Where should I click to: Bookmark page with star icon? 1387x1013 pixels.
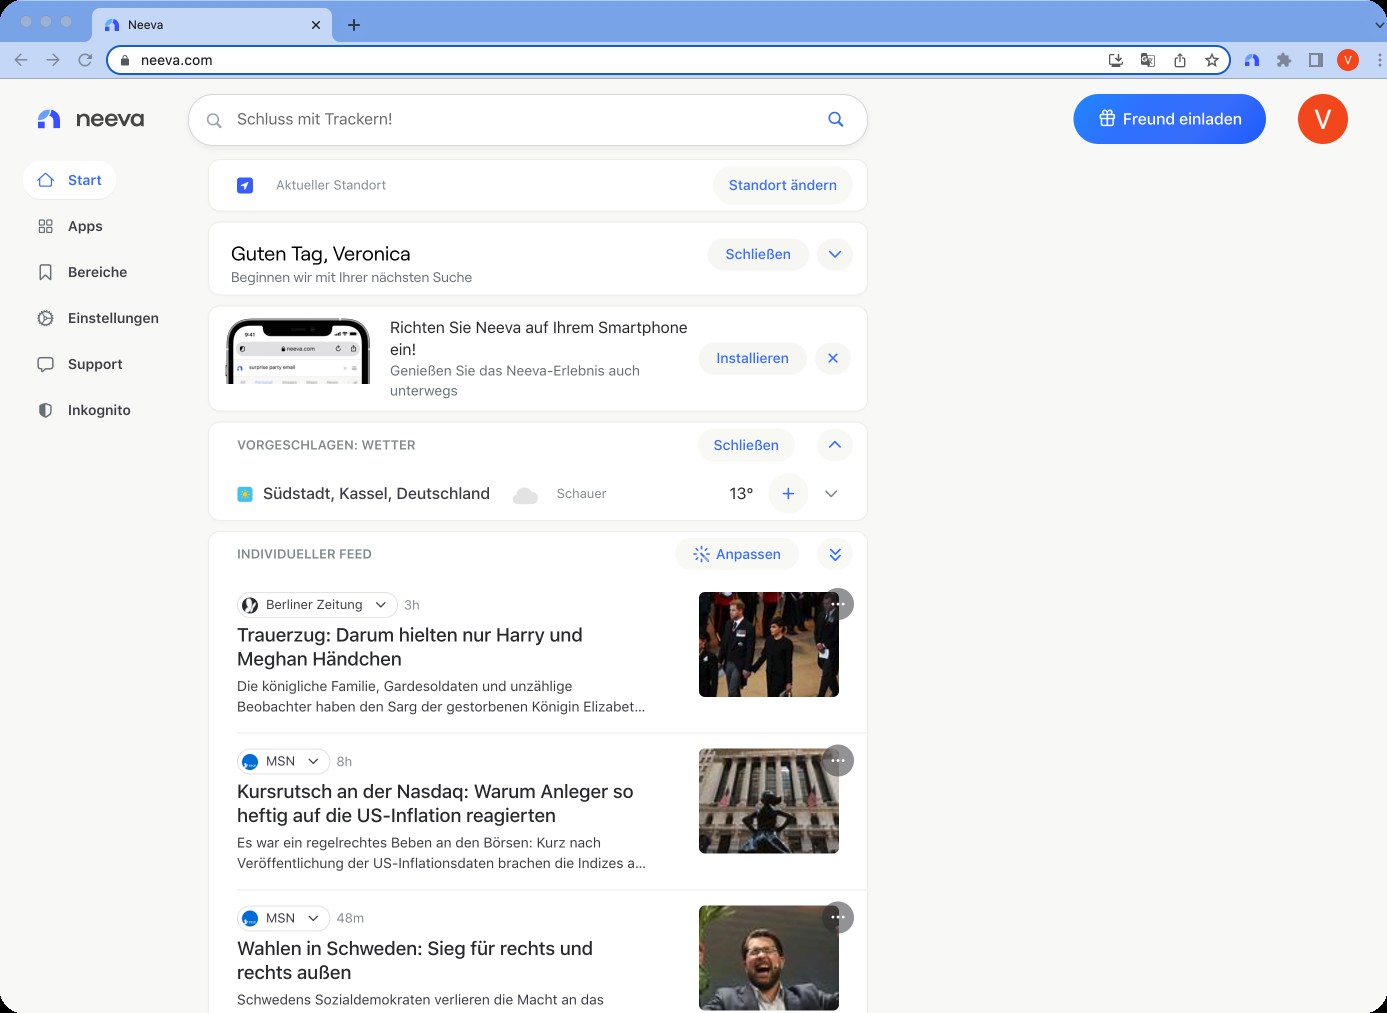(x=1212, y=60)
